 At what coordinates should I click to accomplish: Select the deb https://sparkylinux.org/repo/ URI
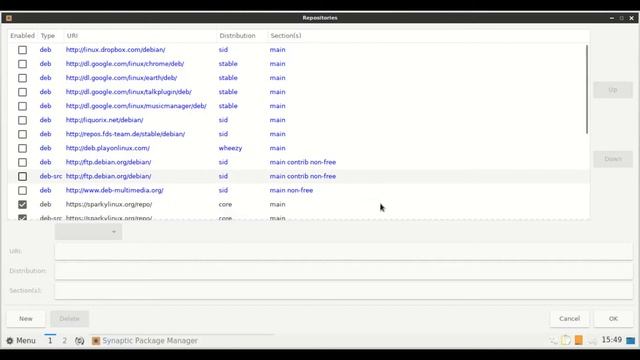click(109, 204)
